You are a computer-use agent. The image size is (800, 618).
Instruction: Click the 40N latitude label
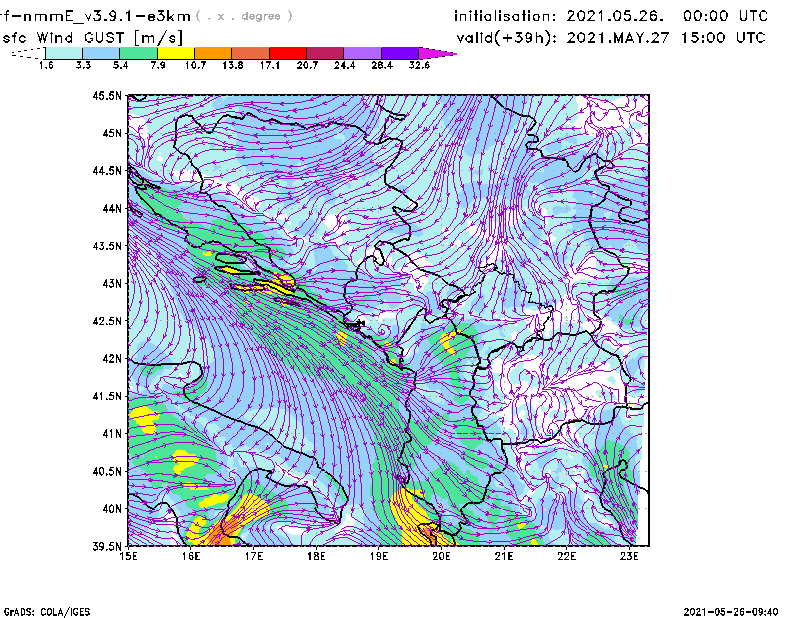coord(112,509)
